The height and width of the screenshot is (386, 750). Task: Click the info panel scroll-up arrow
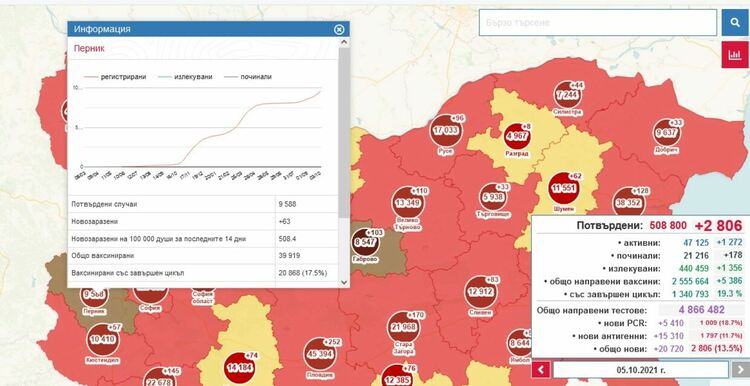[344, 43]
